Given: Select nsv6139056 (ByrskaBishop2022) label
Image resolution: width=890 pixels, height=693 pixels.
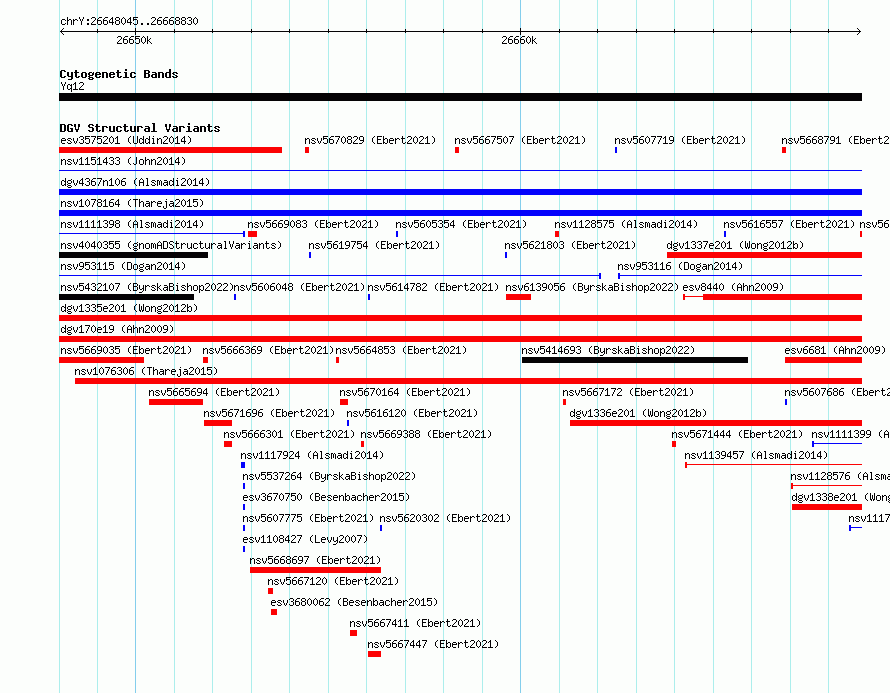Looking at the screenshot, I should [592, 287].
